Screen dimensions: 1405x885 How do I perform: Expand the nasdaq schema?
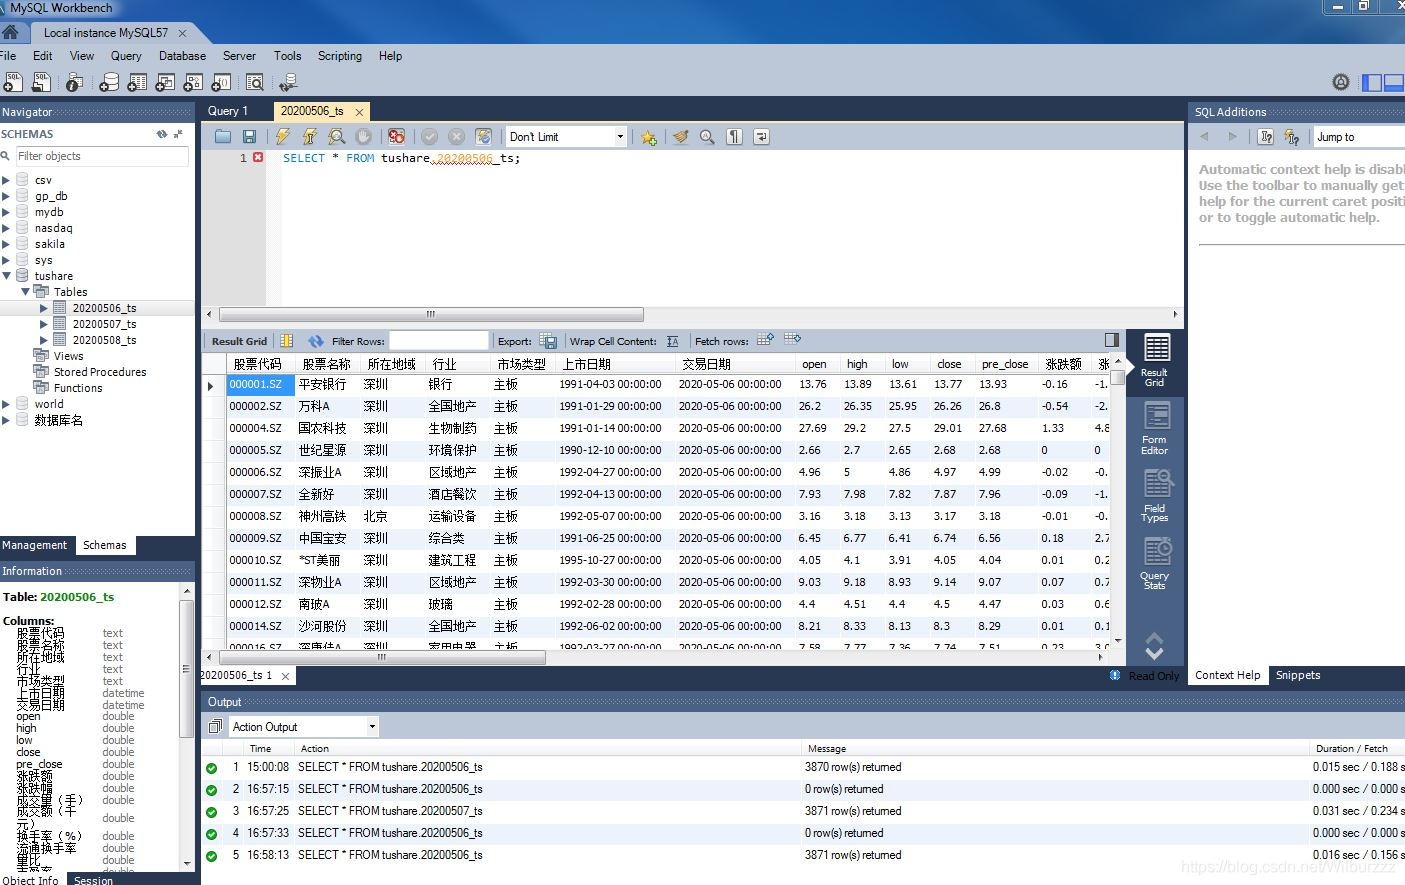6,228
